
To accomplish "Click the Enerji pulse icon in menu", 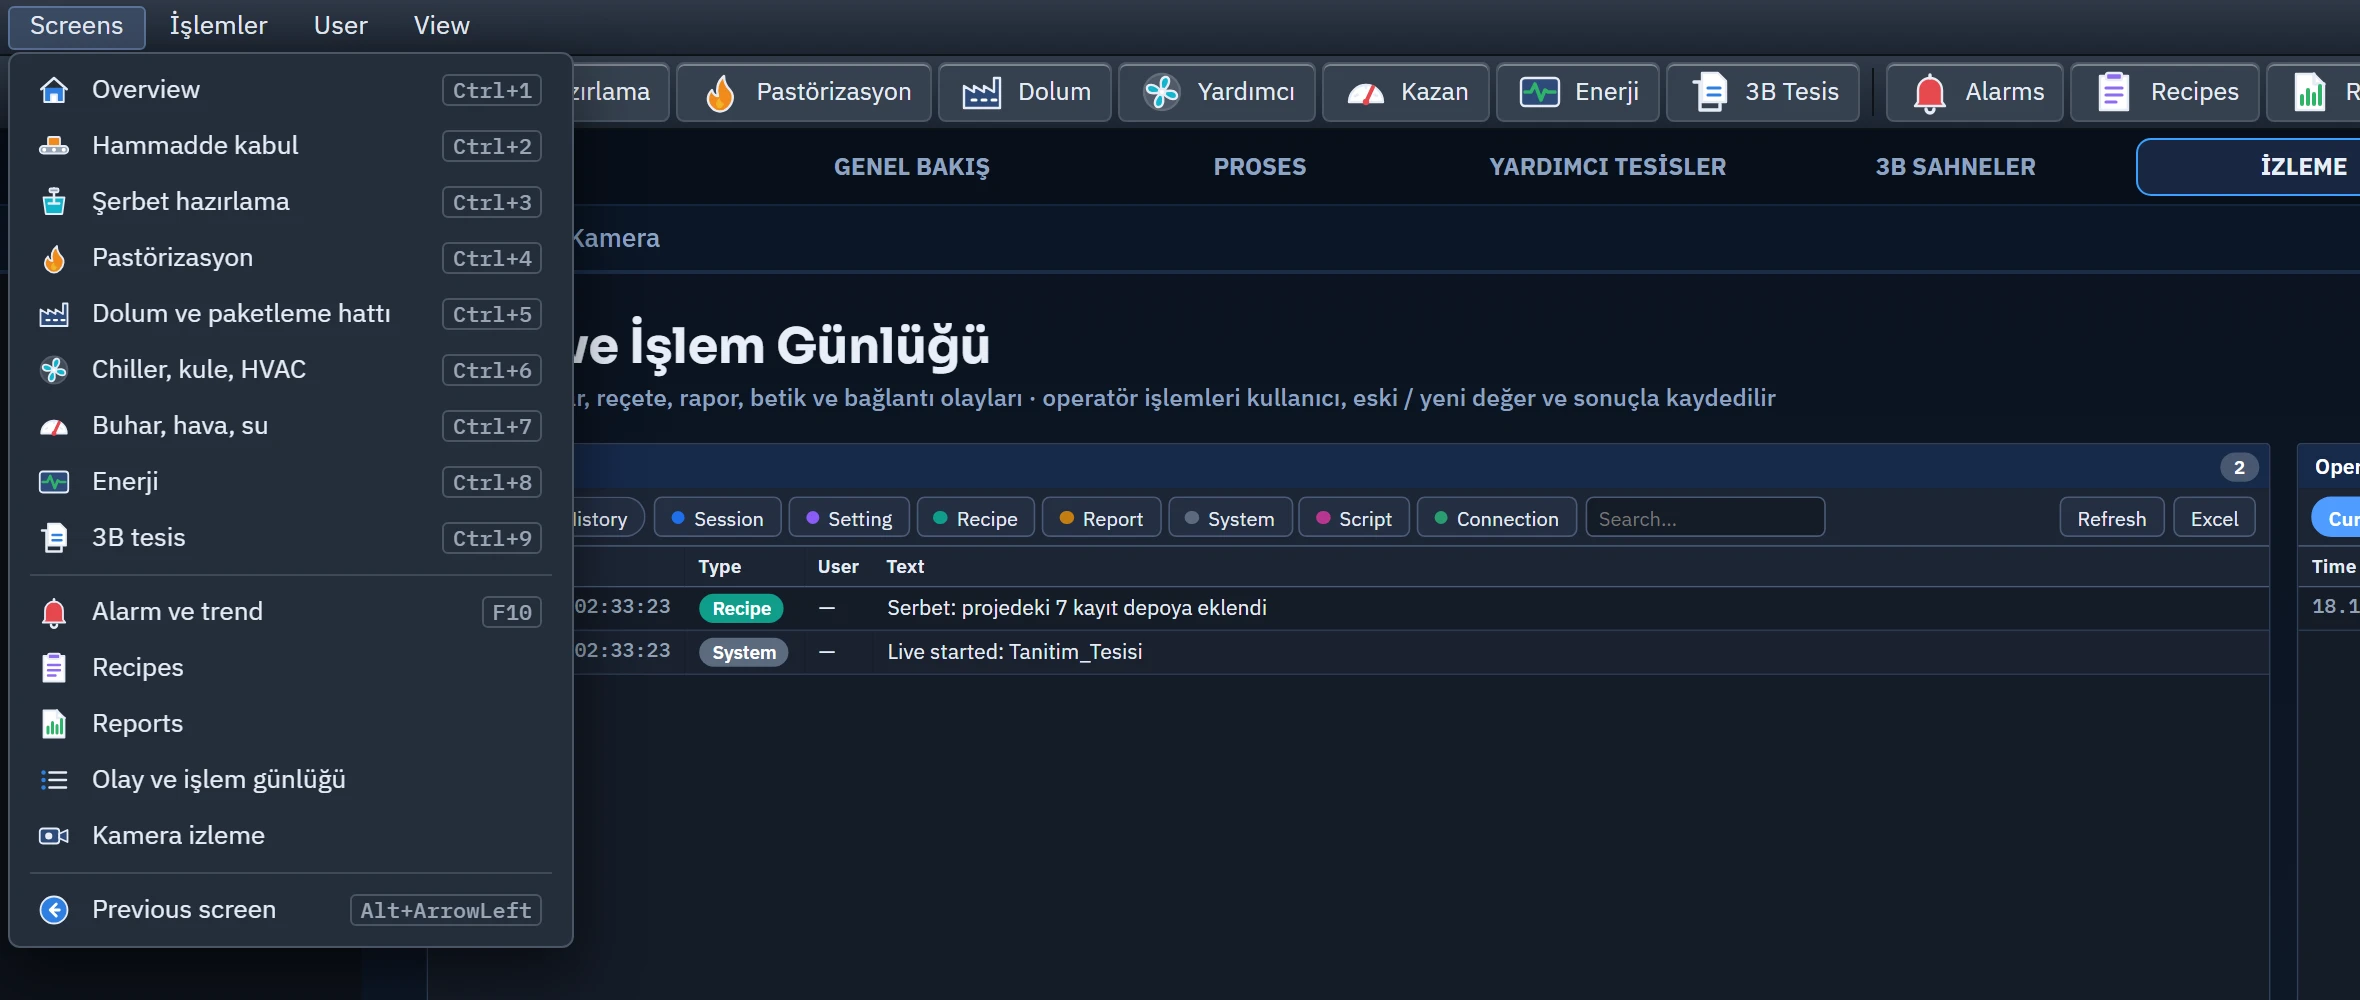I will coord(54,482).
